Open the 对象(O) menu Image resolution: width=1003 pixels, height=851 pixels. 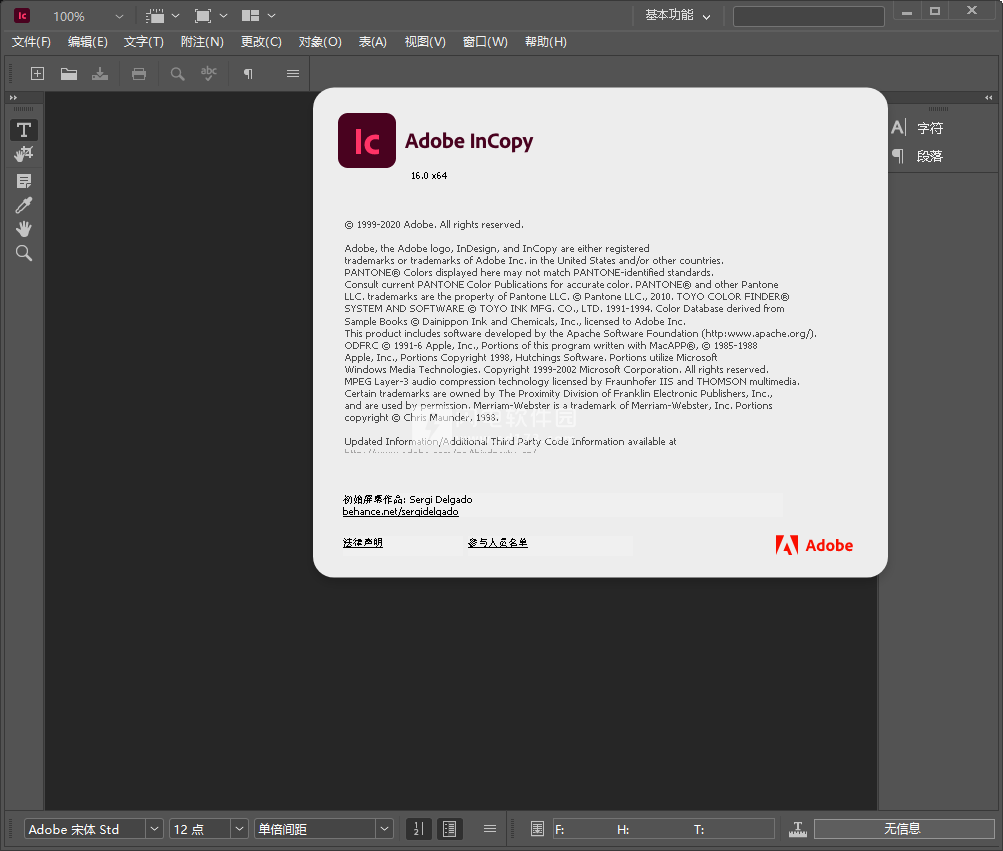pos(320,42)
